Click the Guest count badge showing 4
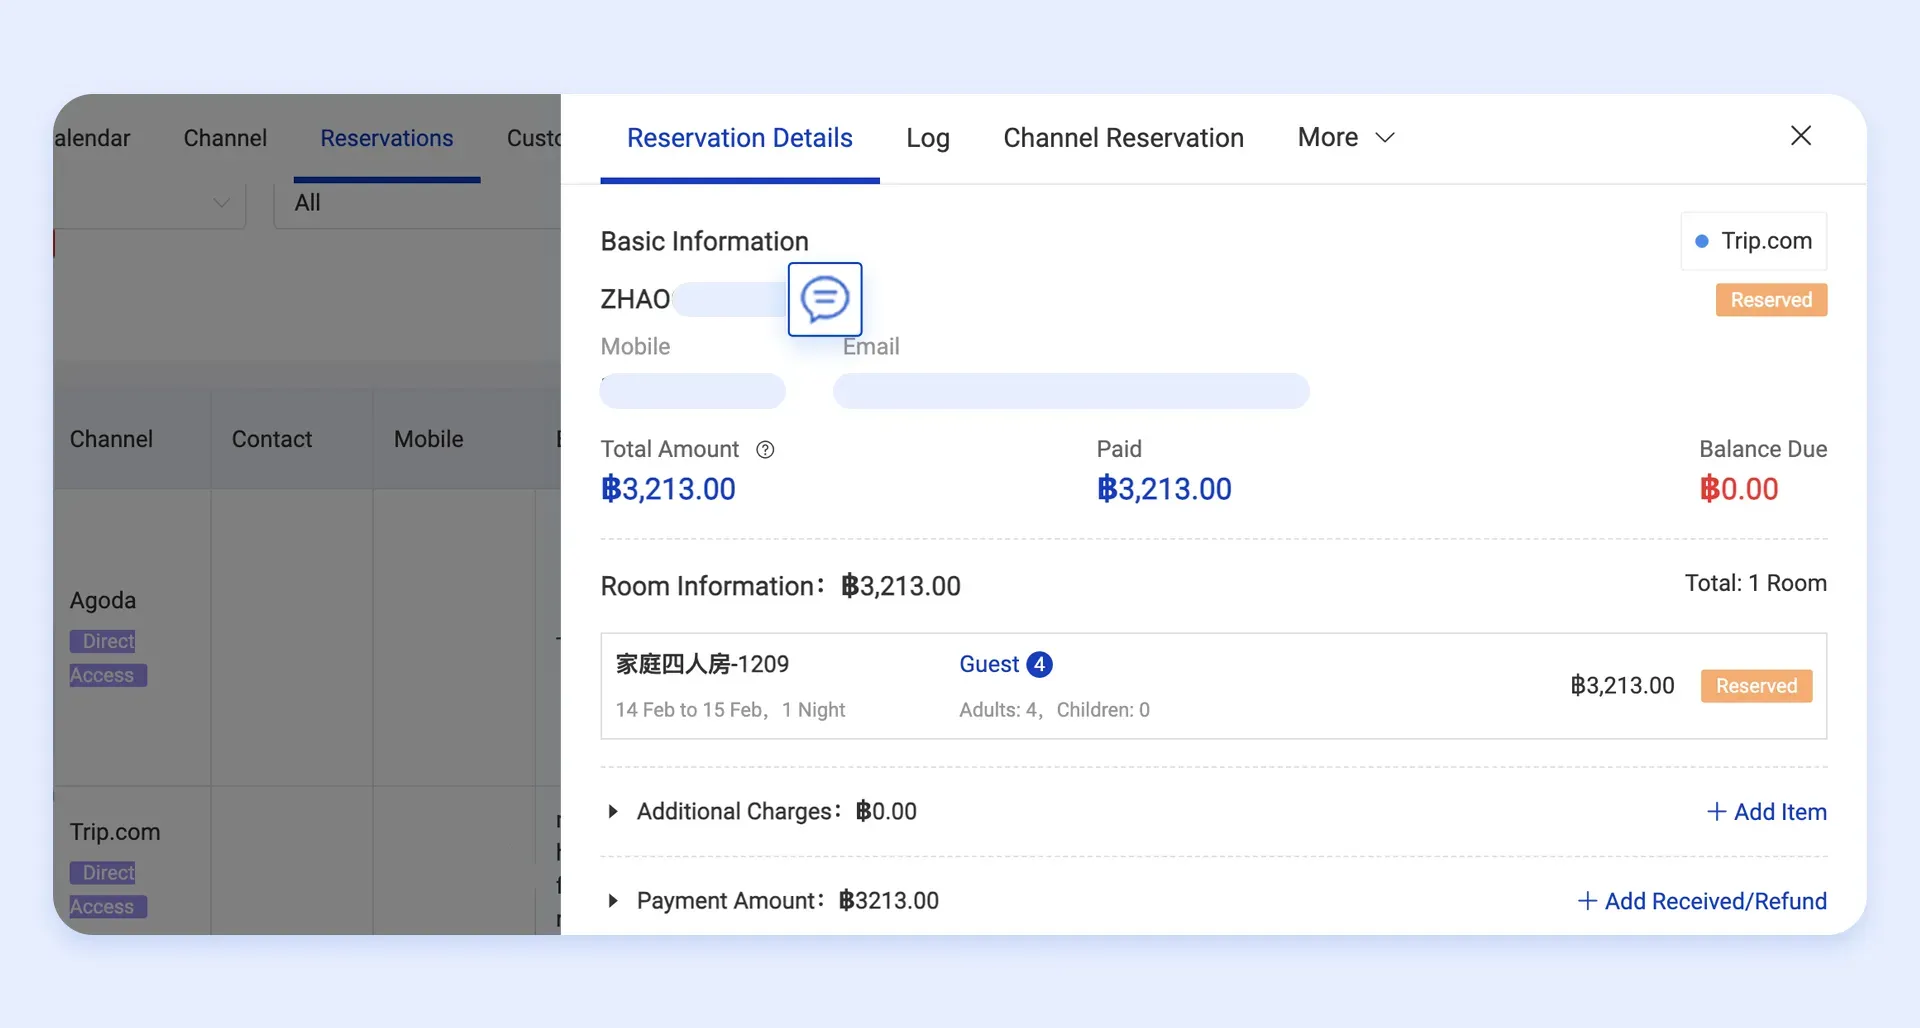This screenshot has width=1920, height=1028. 1039,665
